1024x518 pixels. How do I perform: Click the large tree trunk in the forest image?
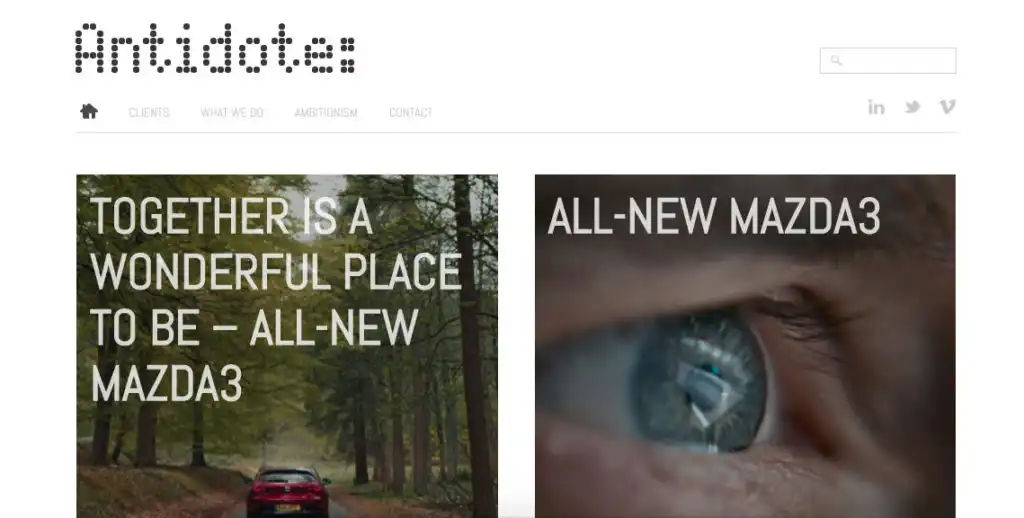click(x=475, y=346)
